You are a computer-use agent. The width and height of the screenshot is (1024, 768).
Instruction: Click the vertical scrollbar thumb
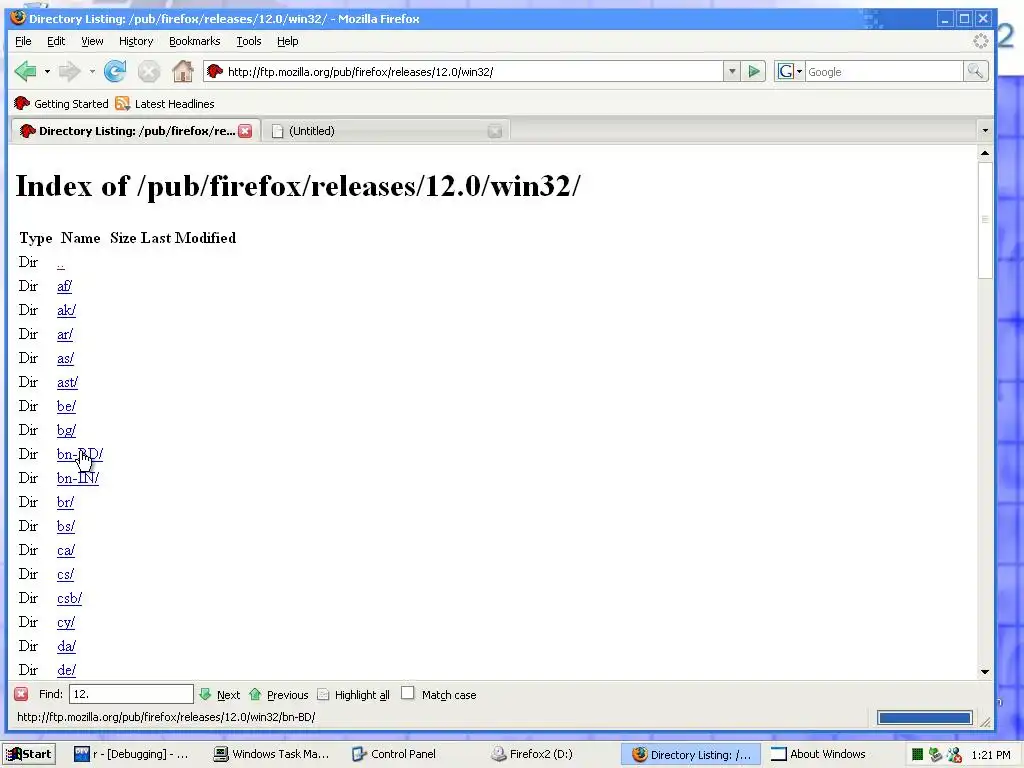point(985,220)
